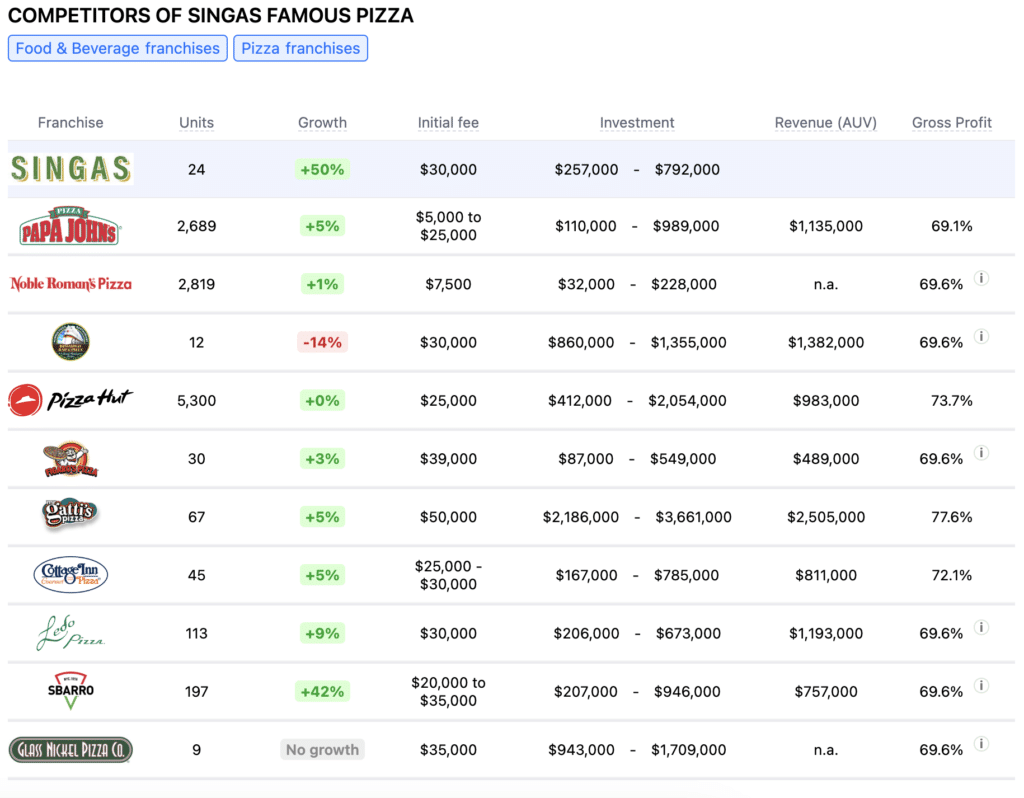This screenshot has height=798, width=1024.
Task: Click the $20,000 to $35,000 initial fee
Action: click(448, 692)
